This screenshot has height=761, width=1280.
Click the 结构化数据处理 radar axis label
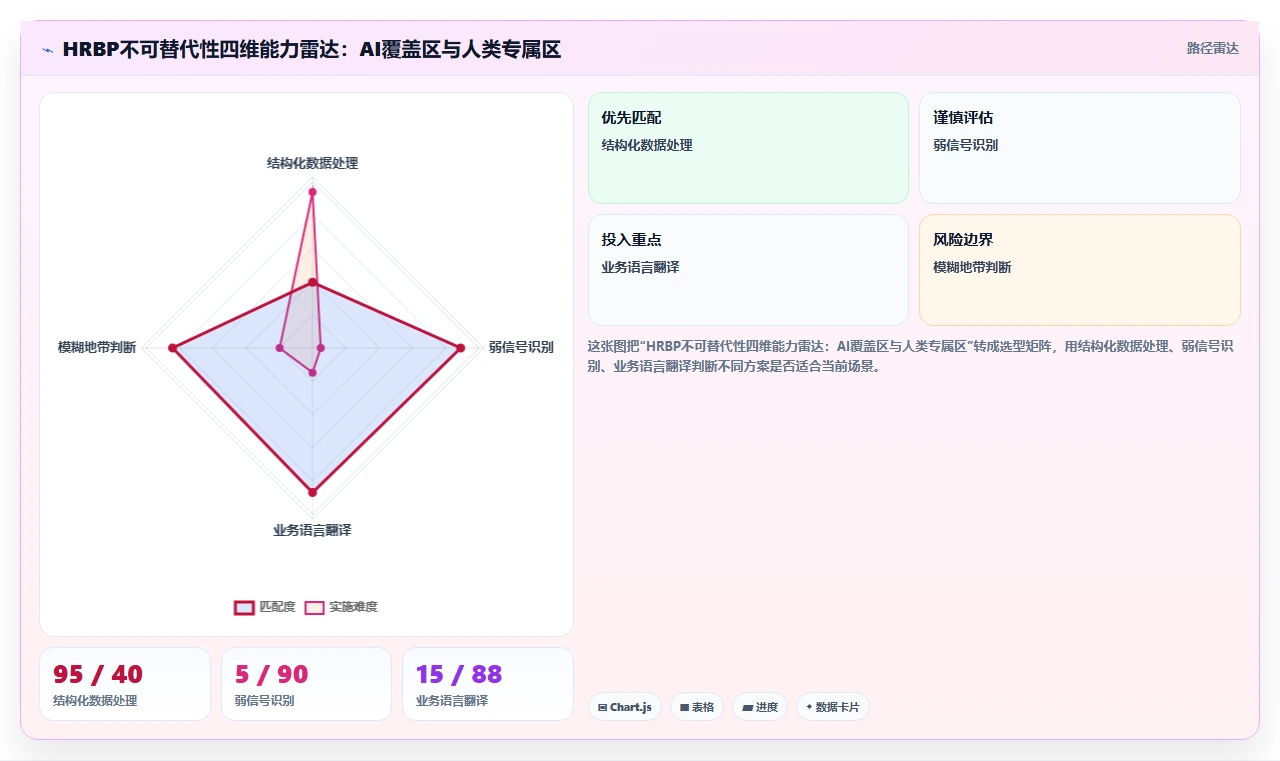point(312,163)
